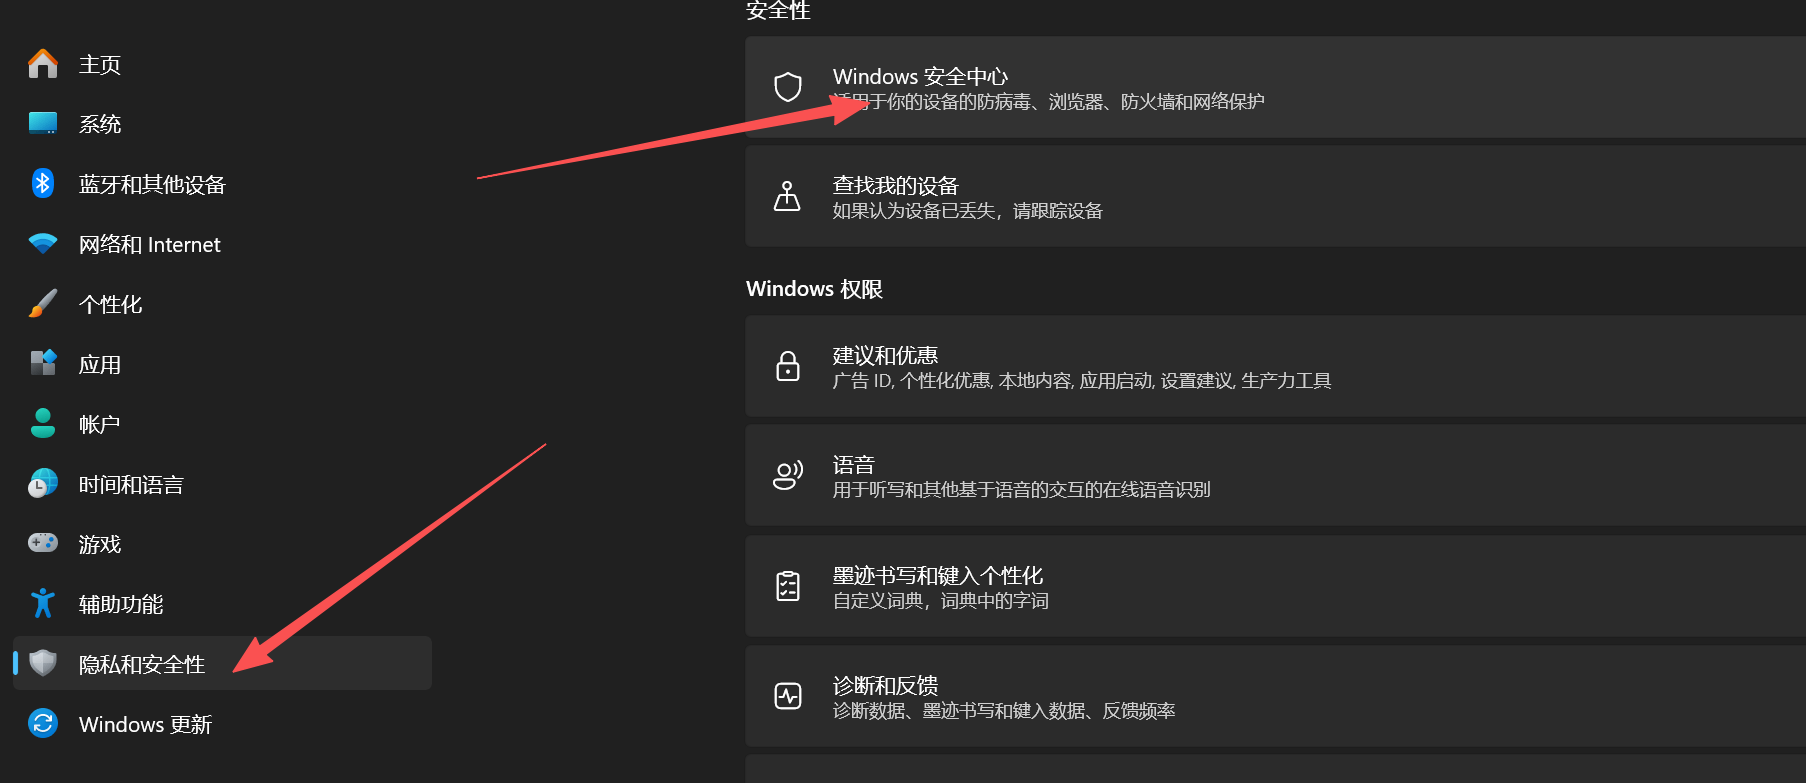Click the shield icon beside Windows 安全中心
The height and width of the screenshot is (783, 1806).
point(788,87)
